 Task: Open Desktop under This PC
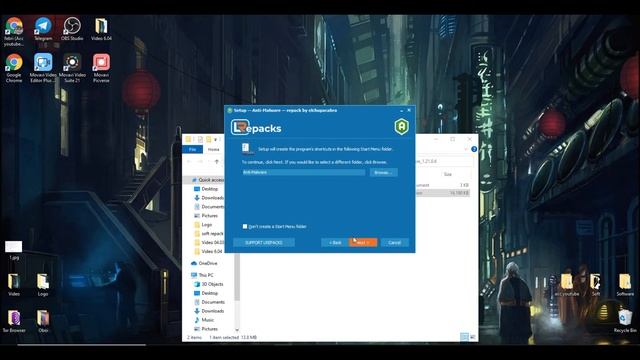tap(207, 293)
